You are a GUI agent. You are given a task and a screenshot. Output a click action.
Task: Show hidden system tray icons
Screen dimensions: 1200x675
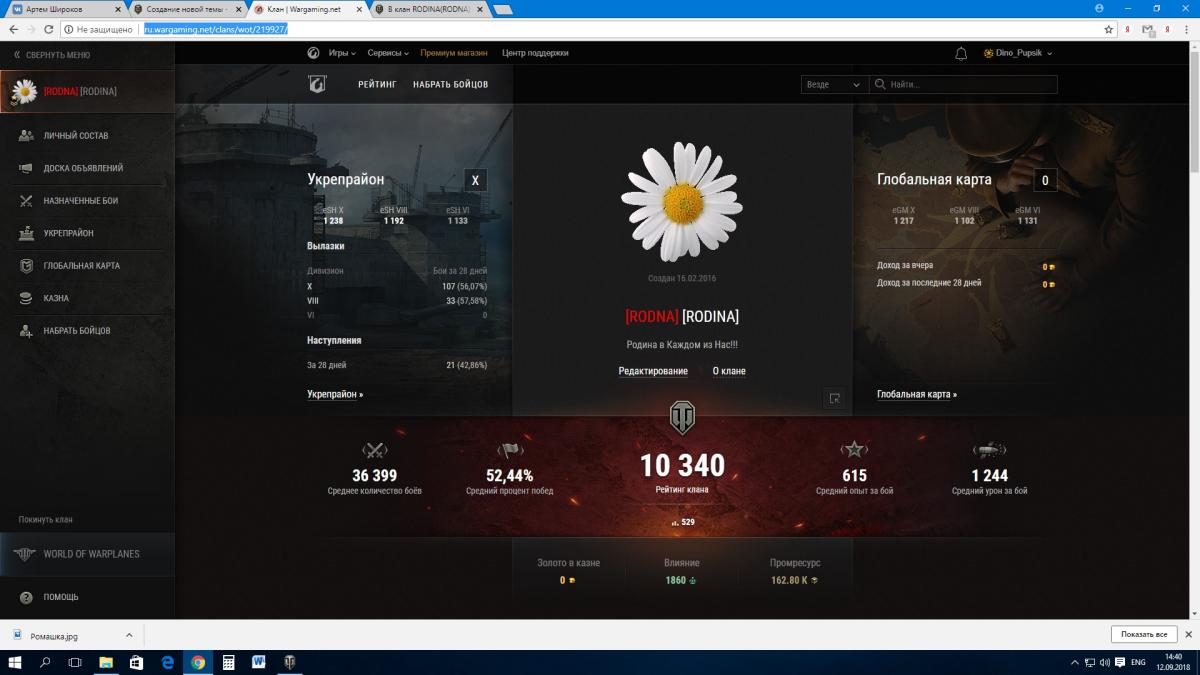[x=1073, y=662]
